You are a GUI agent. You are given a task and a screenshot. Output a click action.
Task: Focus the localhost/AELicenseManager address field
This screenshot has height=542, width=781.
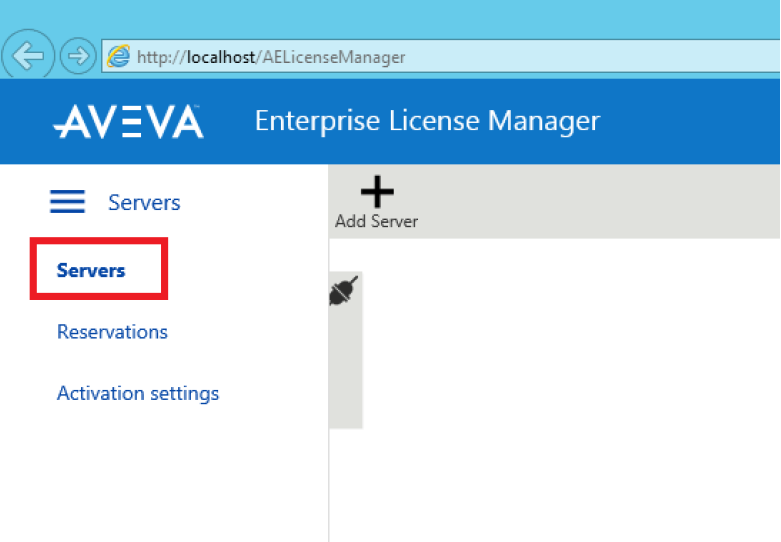pyautogui.click(x=441, y=56)
